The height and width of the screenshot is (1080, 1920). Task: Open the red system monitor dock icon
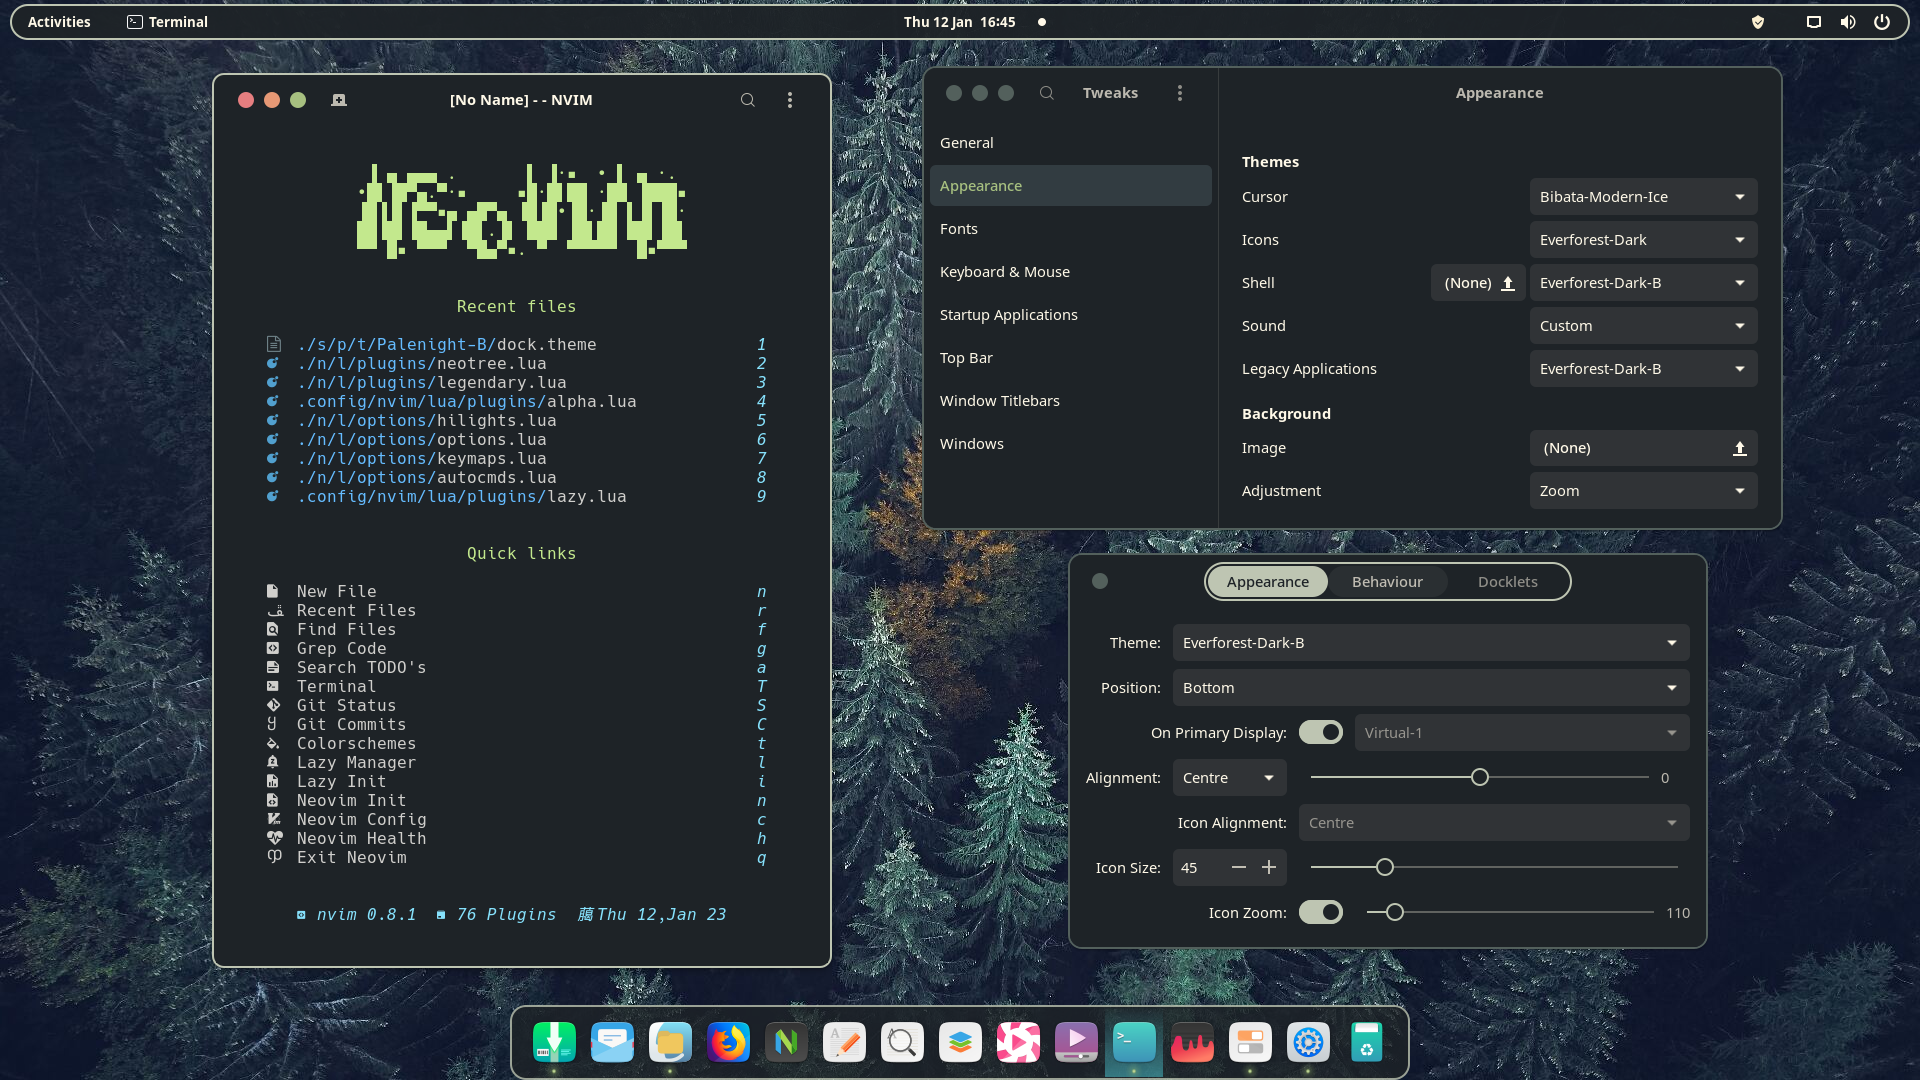pyautogui.click(x=1192, y=1042)
